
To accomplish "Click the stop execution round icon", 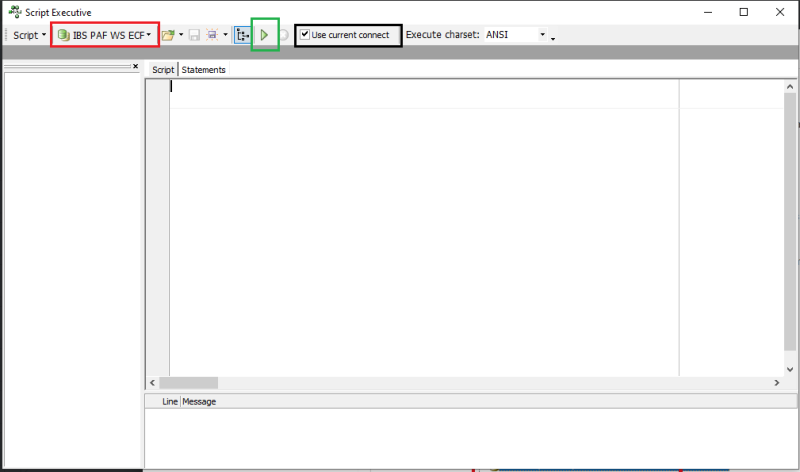I will (x=284, y=35).
